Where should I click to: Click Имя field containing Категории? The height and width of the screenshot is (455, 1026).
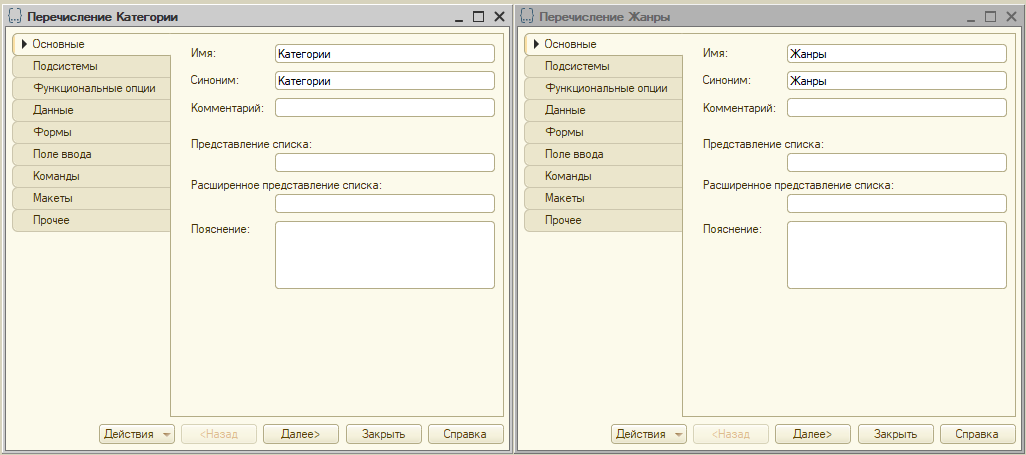click(x=385, y=54)
